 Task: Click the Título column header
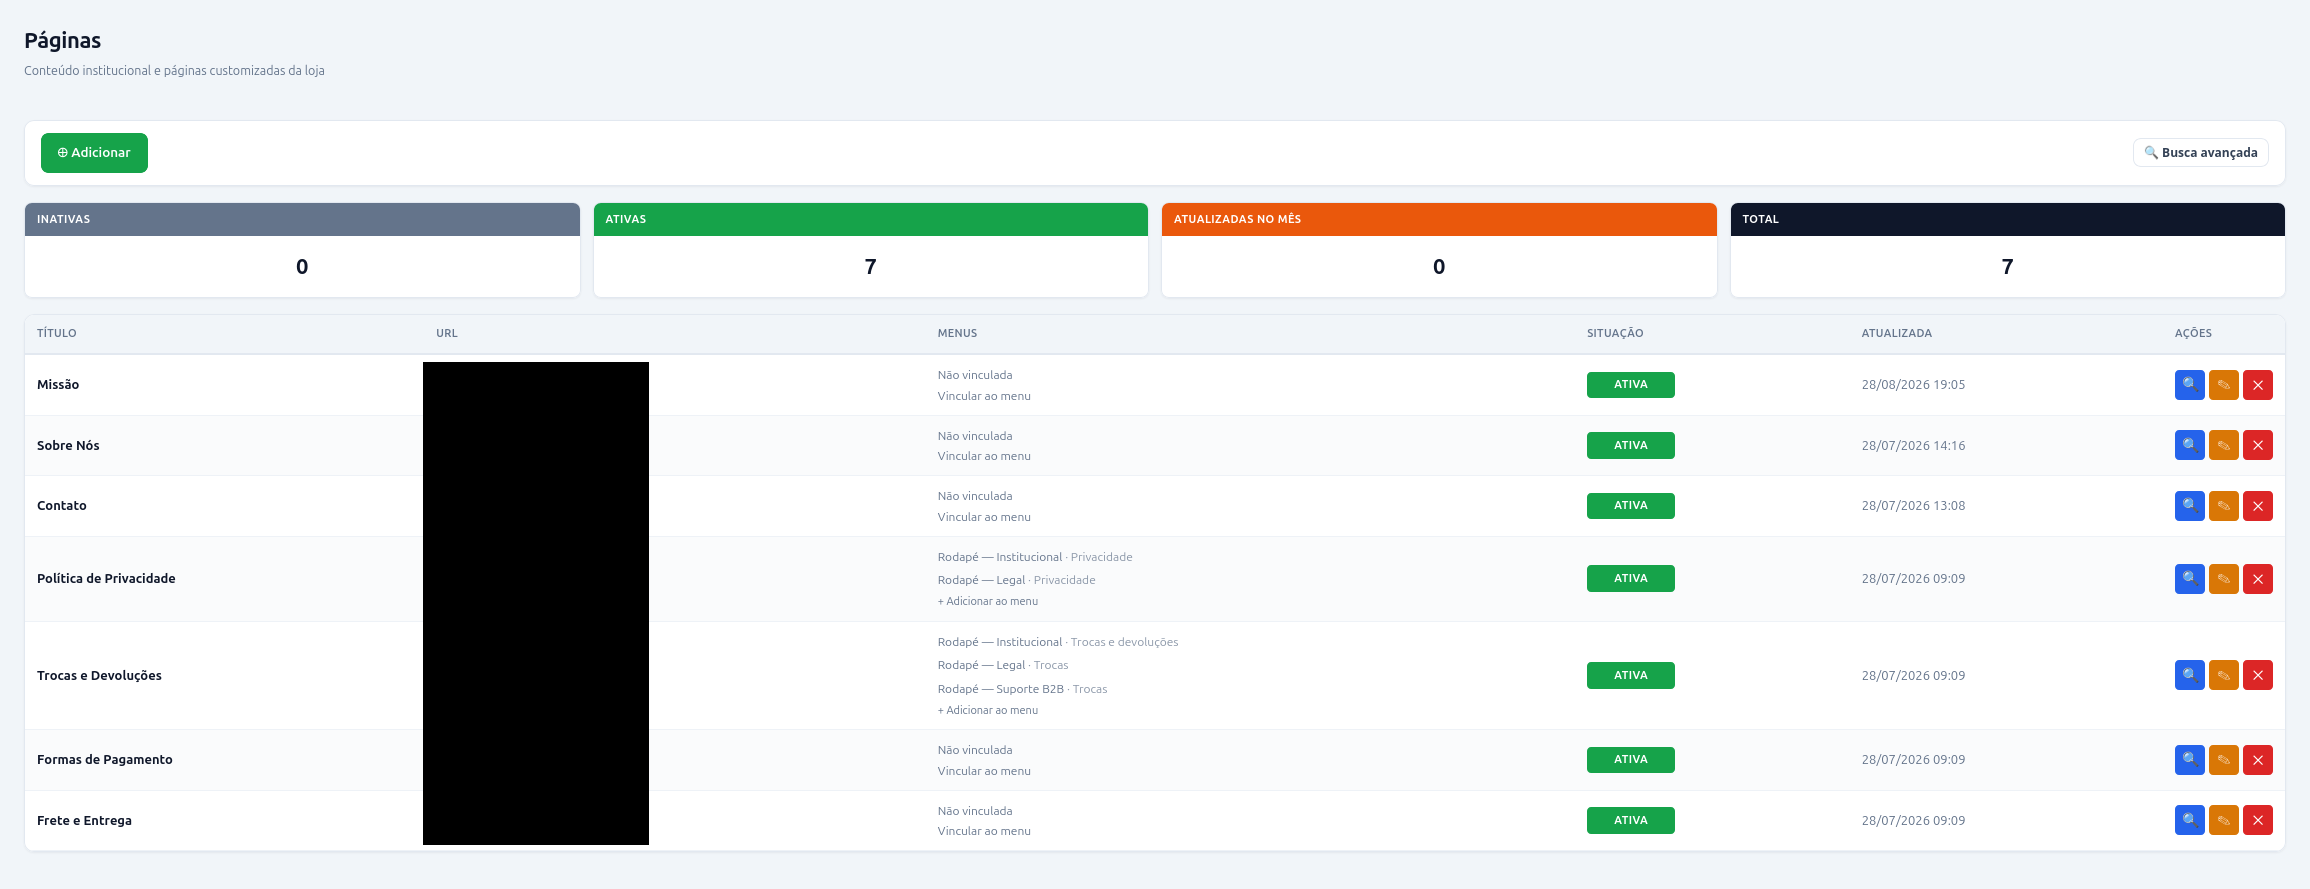coord(57,333)
